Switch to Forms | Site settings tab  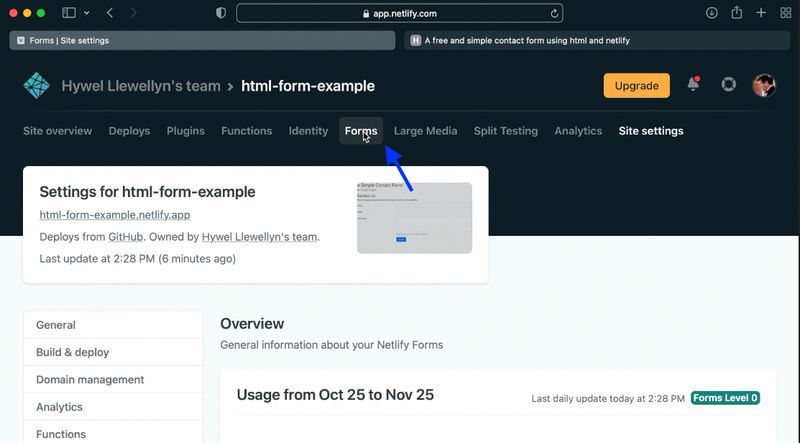pyautogui.click(x=202, y=40)
